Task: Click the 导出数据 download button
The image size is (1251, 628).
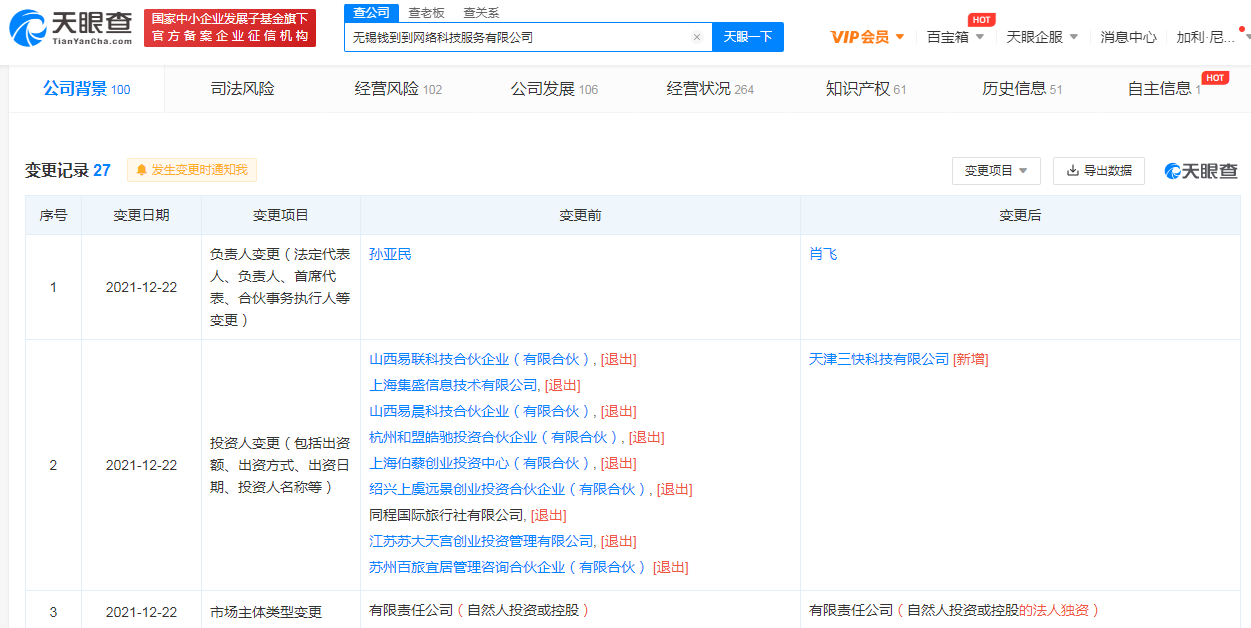Action: pos(1098,171)
